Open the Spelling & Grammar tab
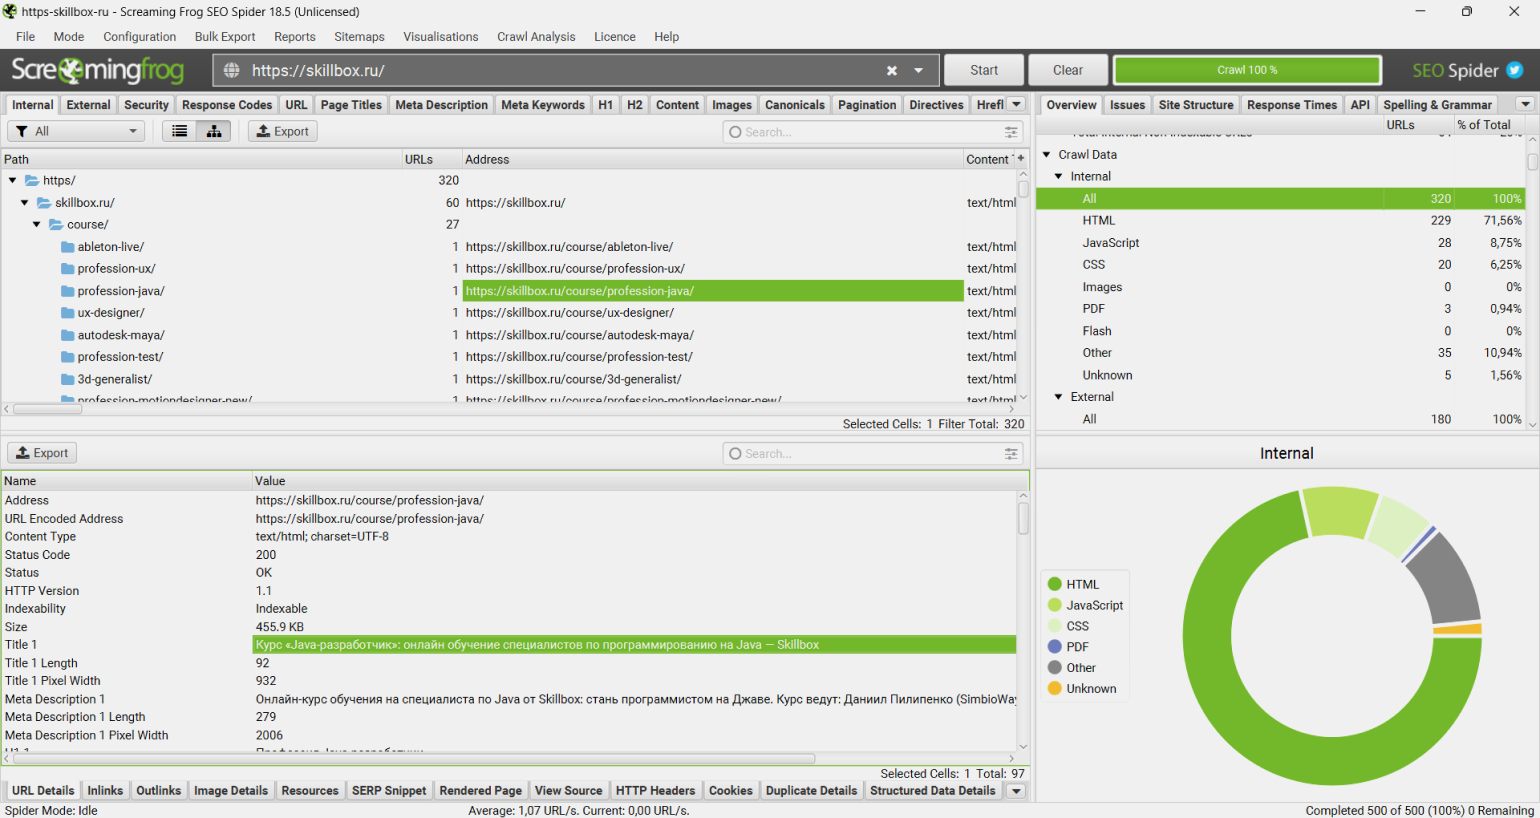1540x818 pixels. pyautogui.click(x=1438, y=105)
